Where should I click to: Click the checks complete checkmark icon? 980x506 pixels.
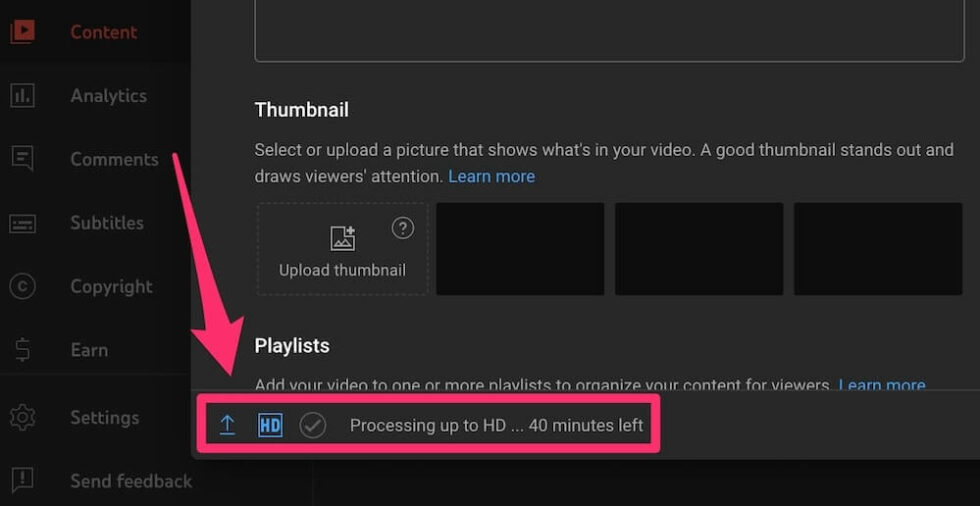[x=312, y=425]
